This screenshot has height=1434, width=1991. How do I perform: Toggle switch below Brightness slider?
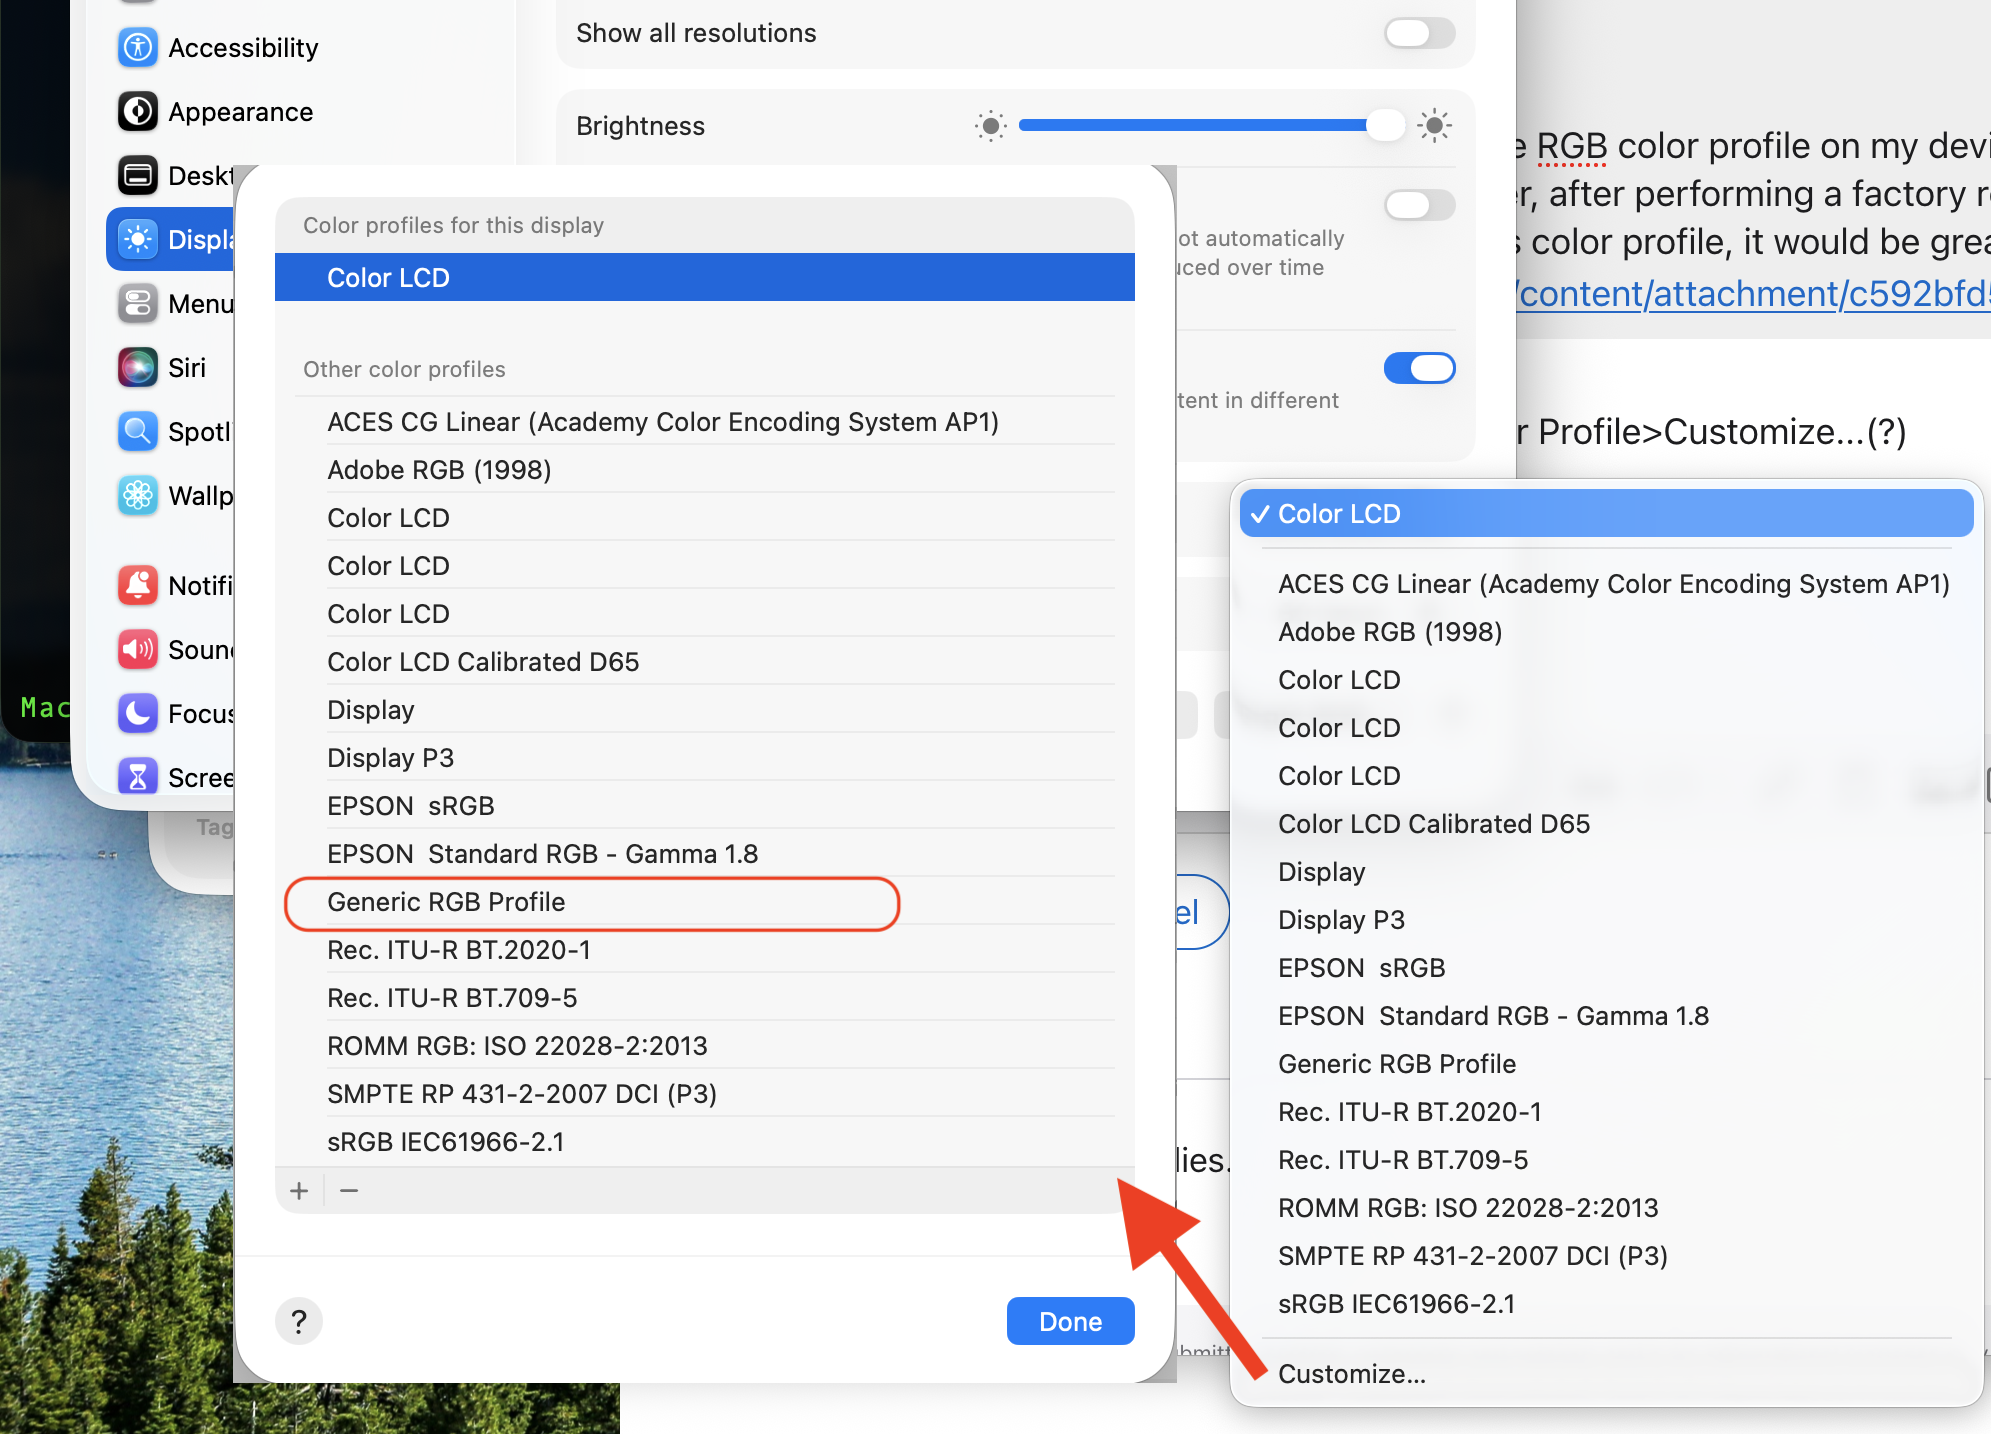pos(1419,205)
